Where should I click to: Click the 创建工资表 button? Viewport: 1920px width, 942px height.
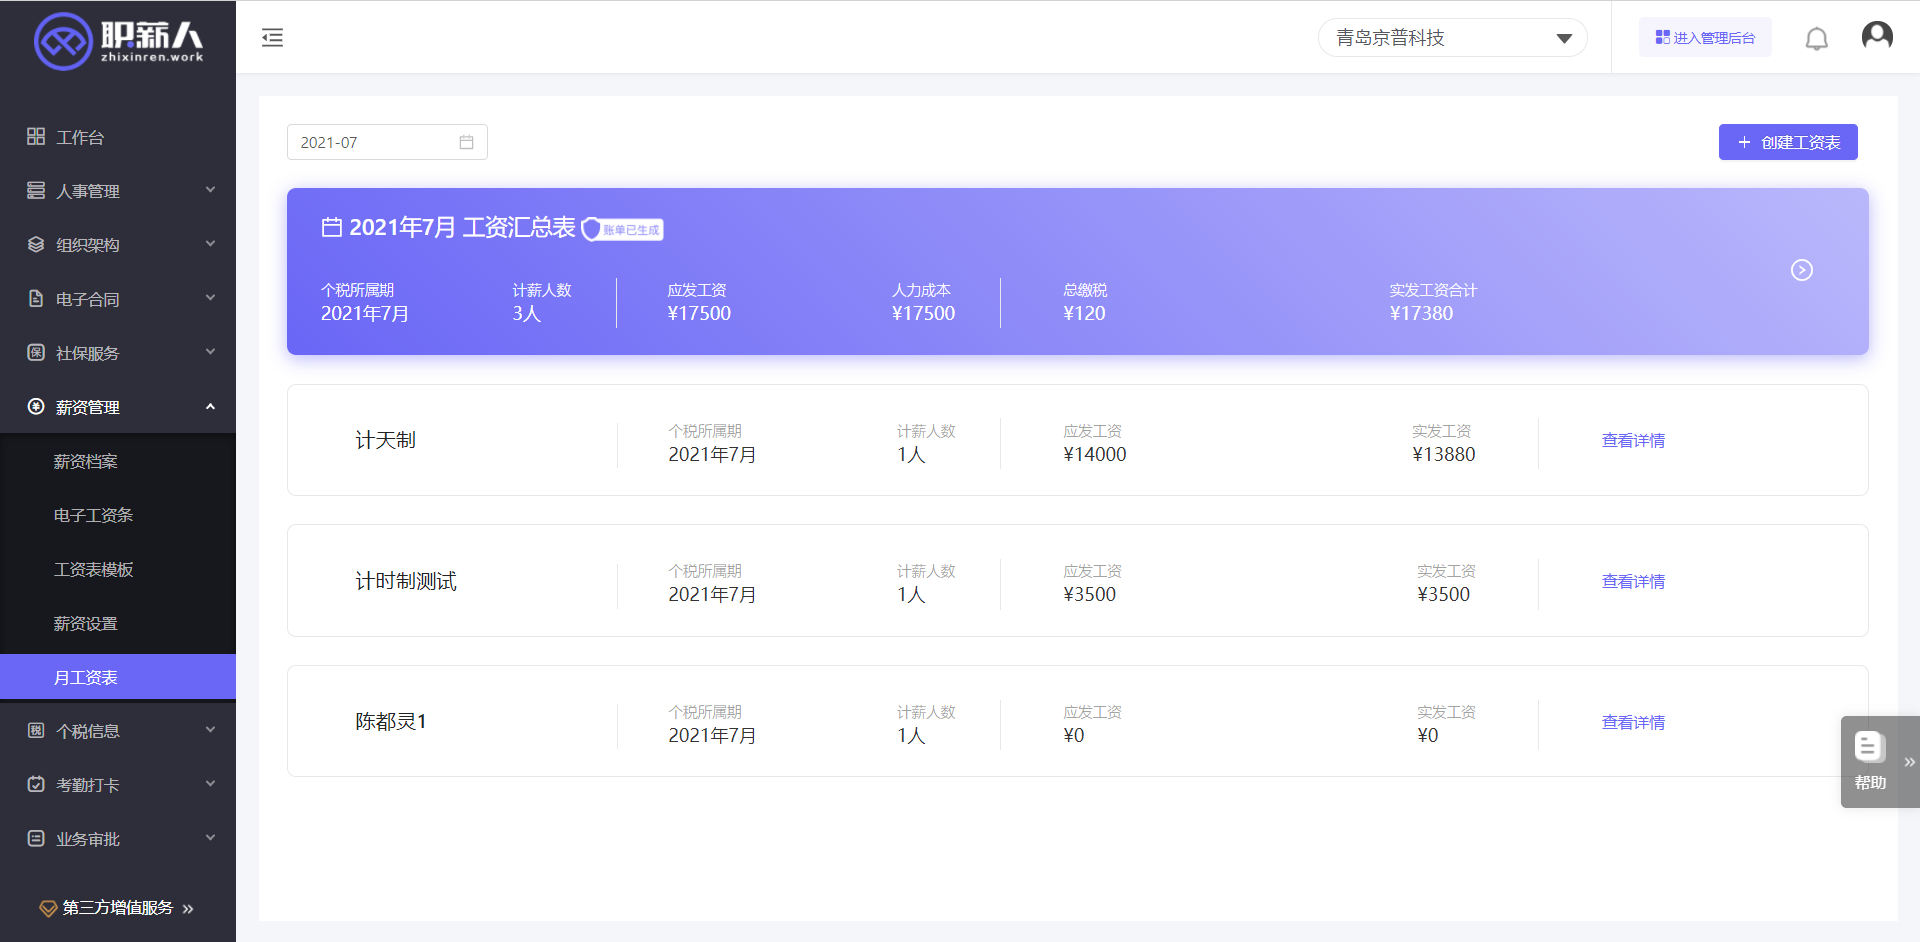(1788, 142)
